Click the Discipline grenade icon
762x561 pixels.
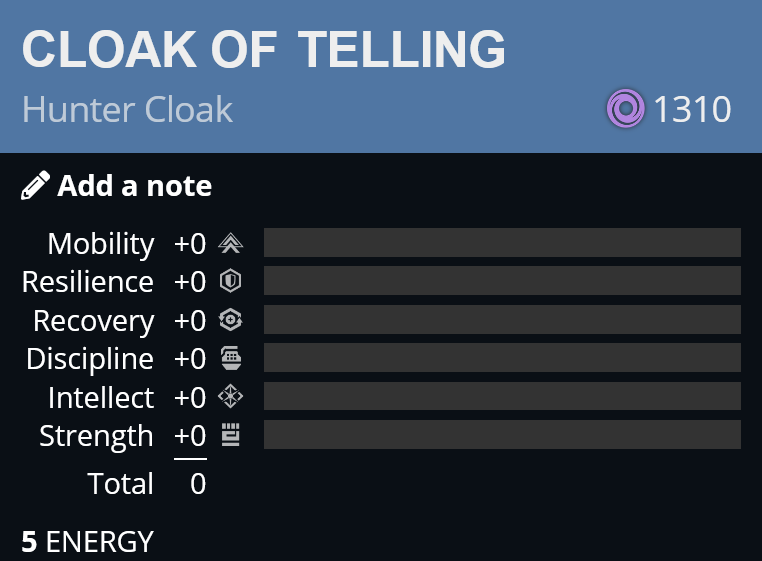(231, 358)
